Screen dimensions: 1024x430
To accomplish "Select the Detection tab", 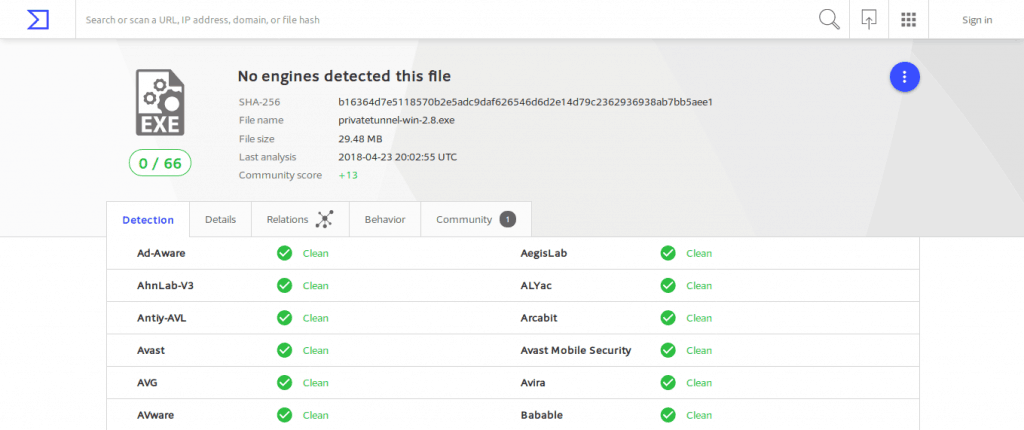I will (x=148, y=220).
